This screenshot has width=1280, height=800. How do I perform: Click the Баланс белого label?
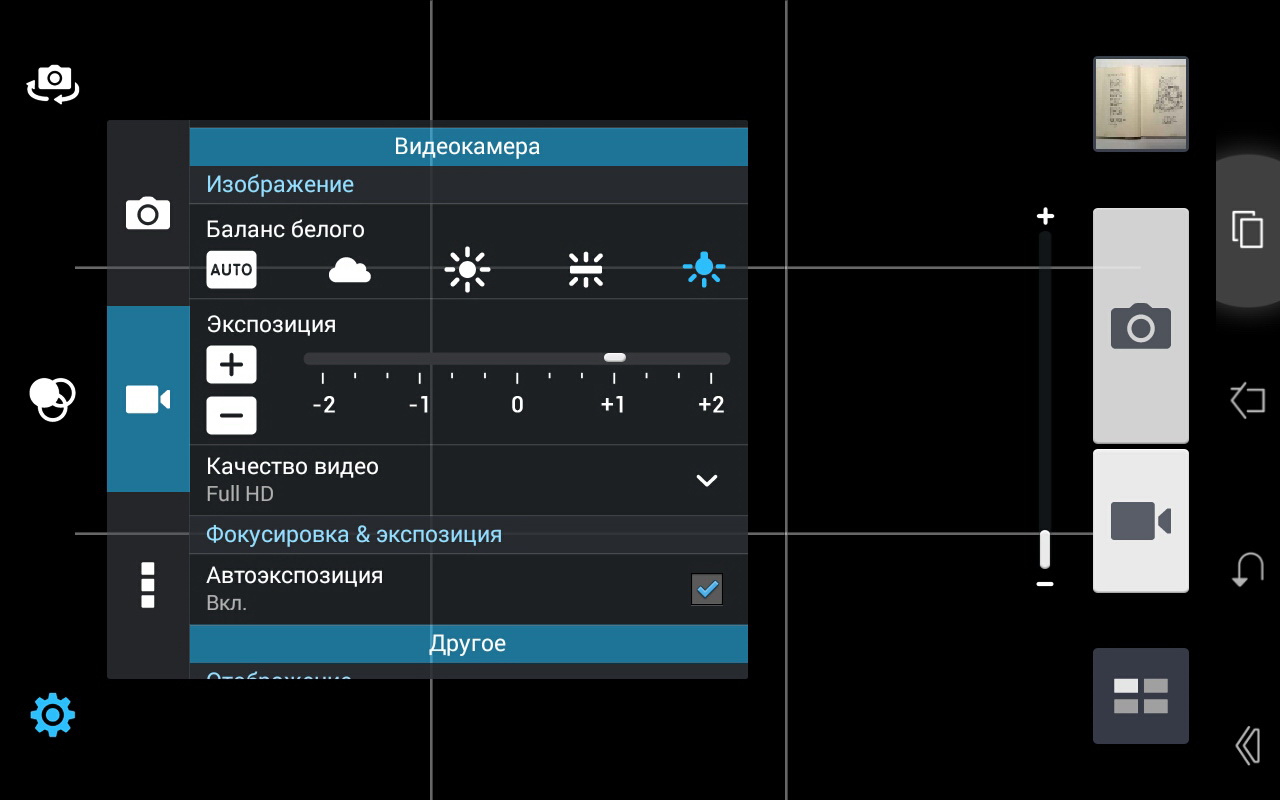pyautogui.click(x=285, y=229)
